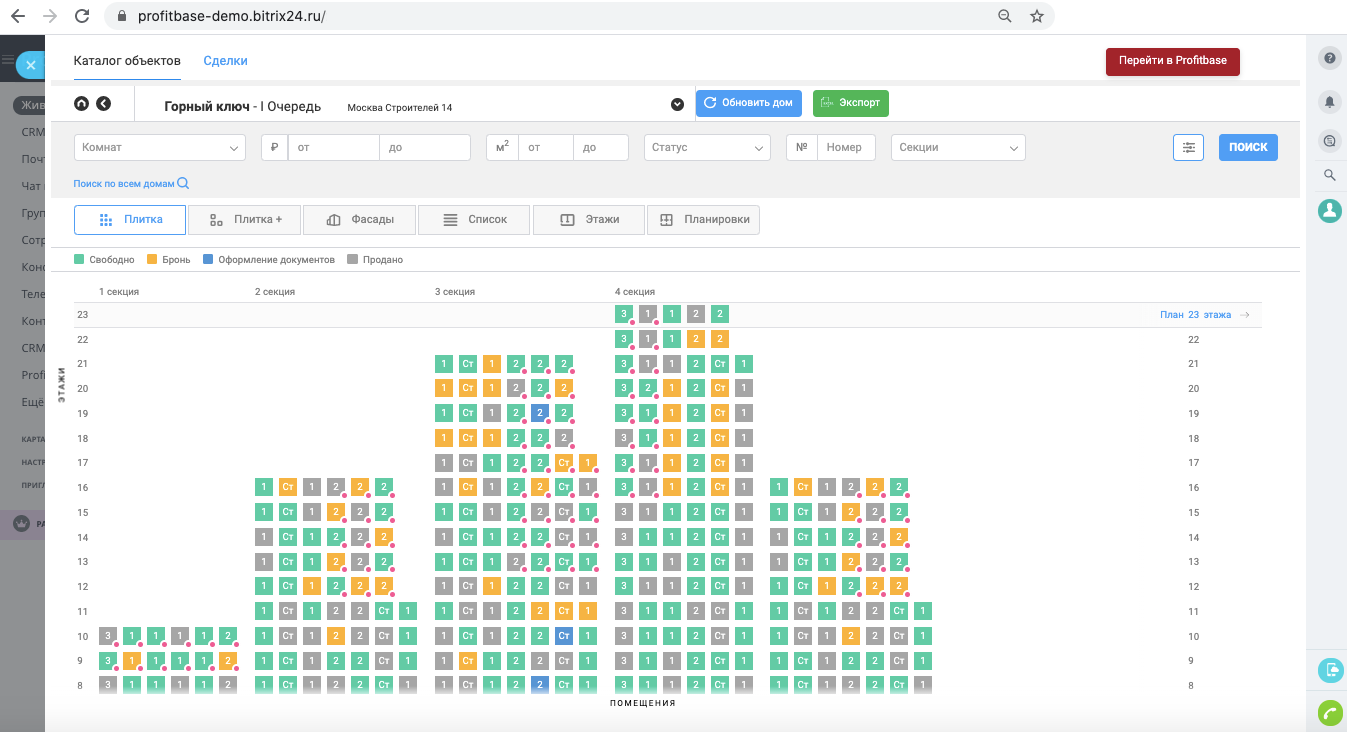Click the Поиск по всем домам link

(x=131, y=184)
